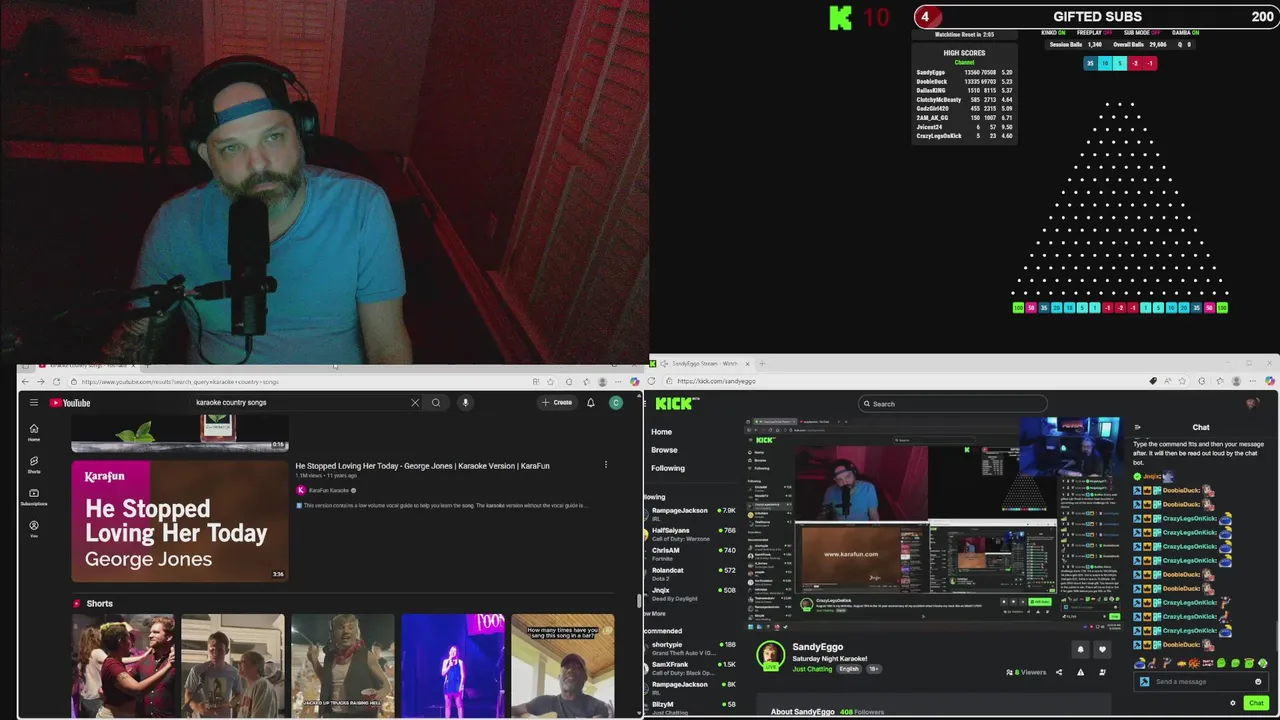The width and height of the screenshot is (1280, 720).
Task: Click the heart follow icon for SandyEggo
Action: [x=1102, y=649]
